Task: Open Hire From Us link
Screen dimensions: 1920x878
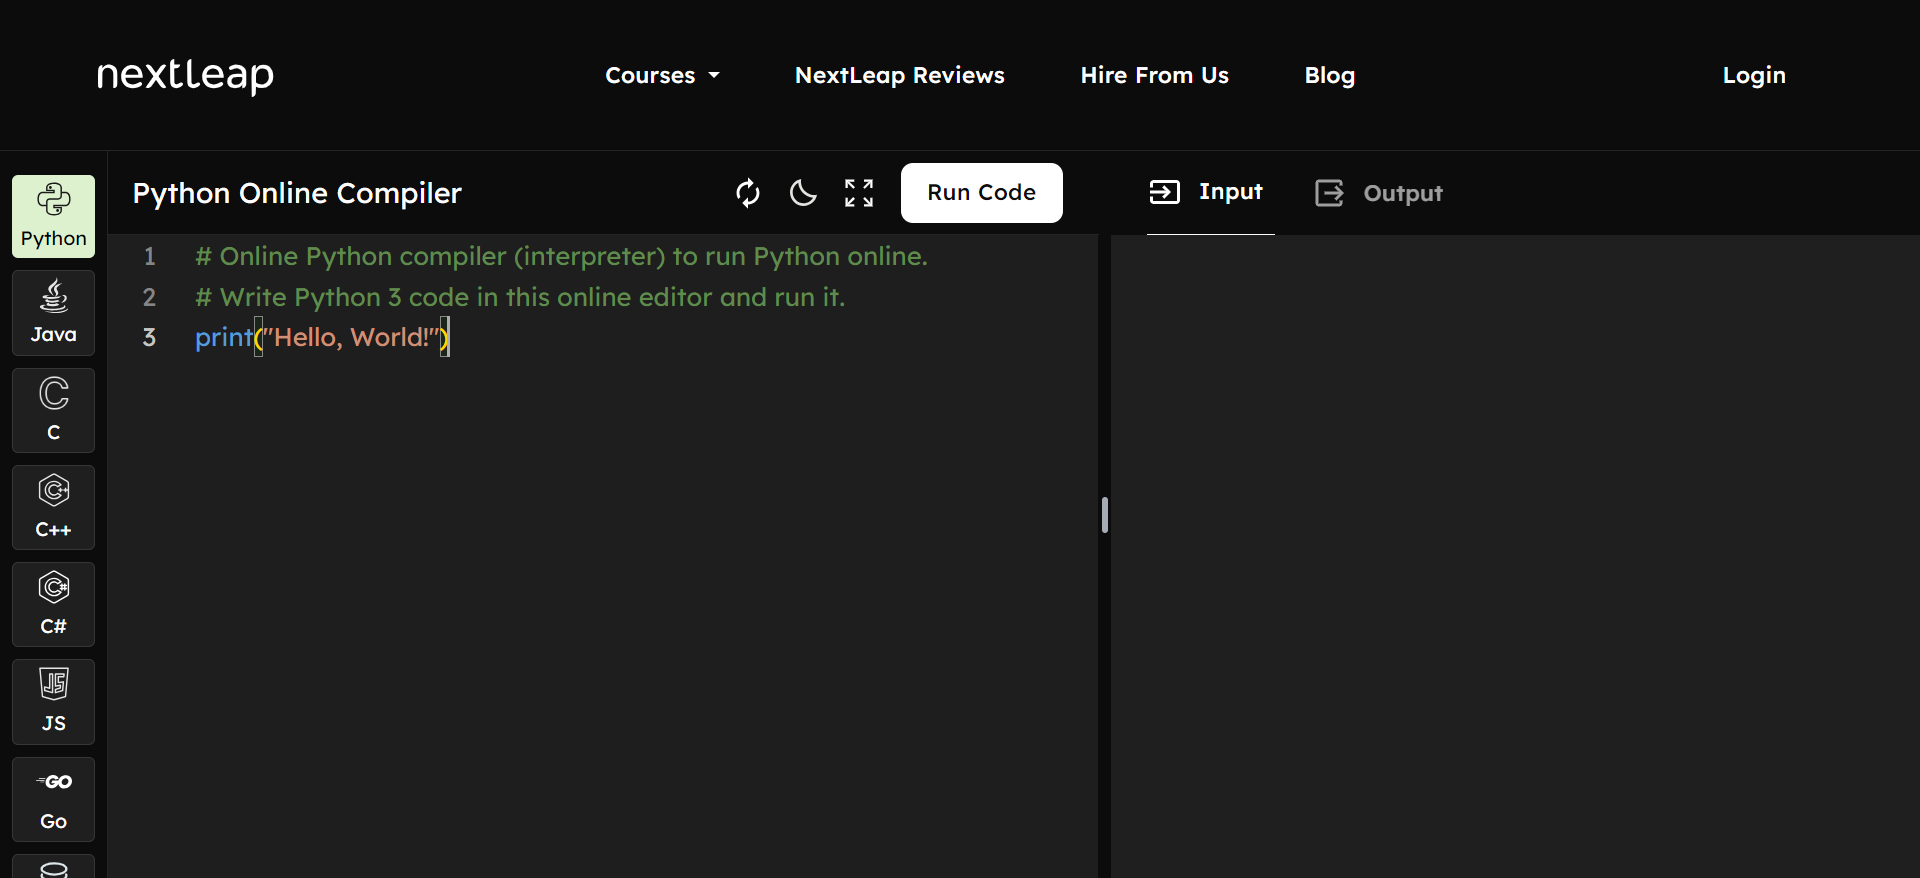Action: coord(1154,75)
